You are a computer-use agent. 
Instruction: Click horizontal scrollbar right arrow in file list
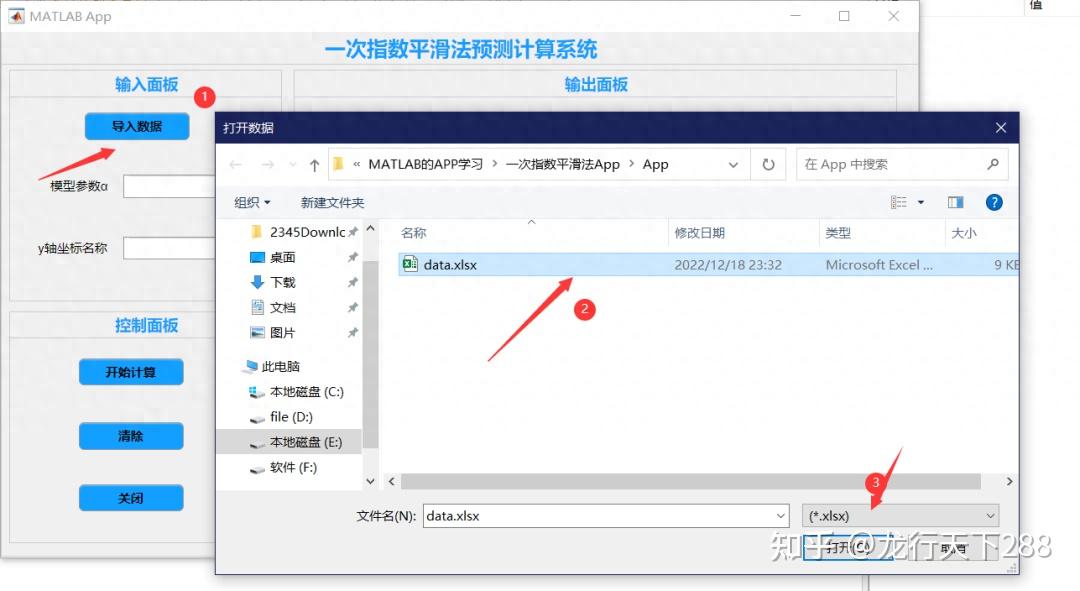click(x=1009, y=481)
